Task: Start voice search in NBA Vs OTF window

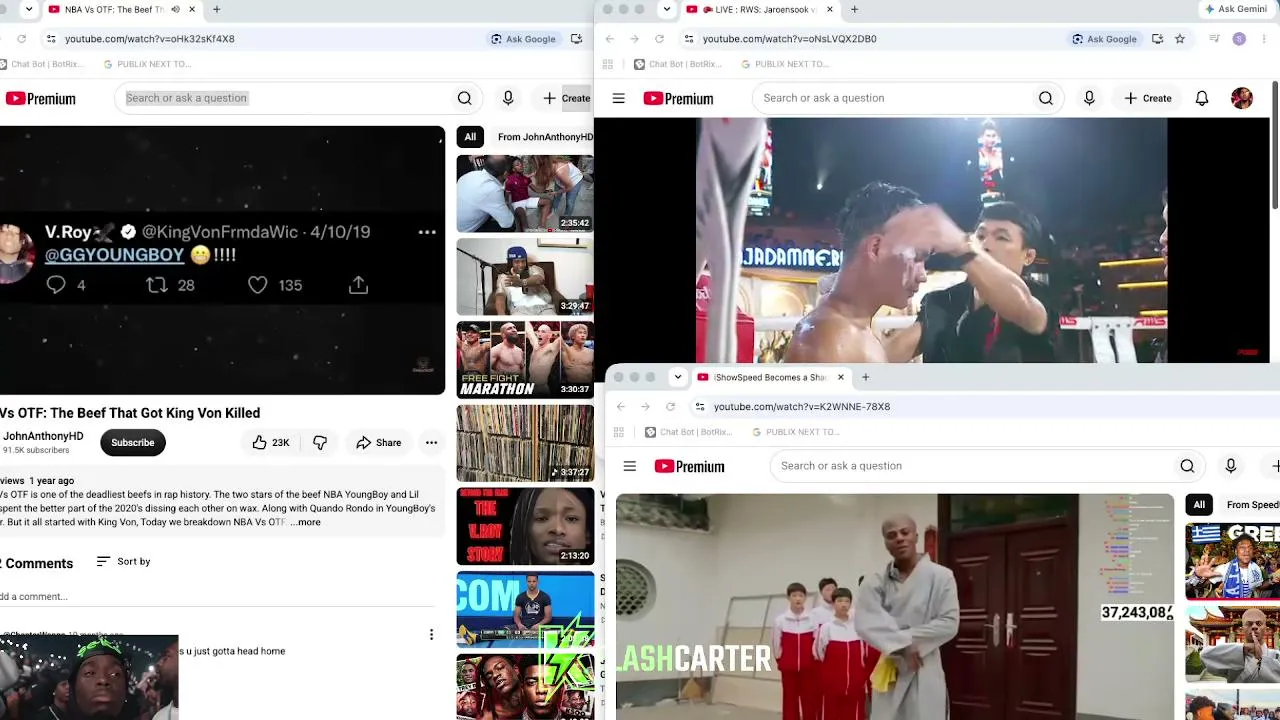Action: [508, 98]
